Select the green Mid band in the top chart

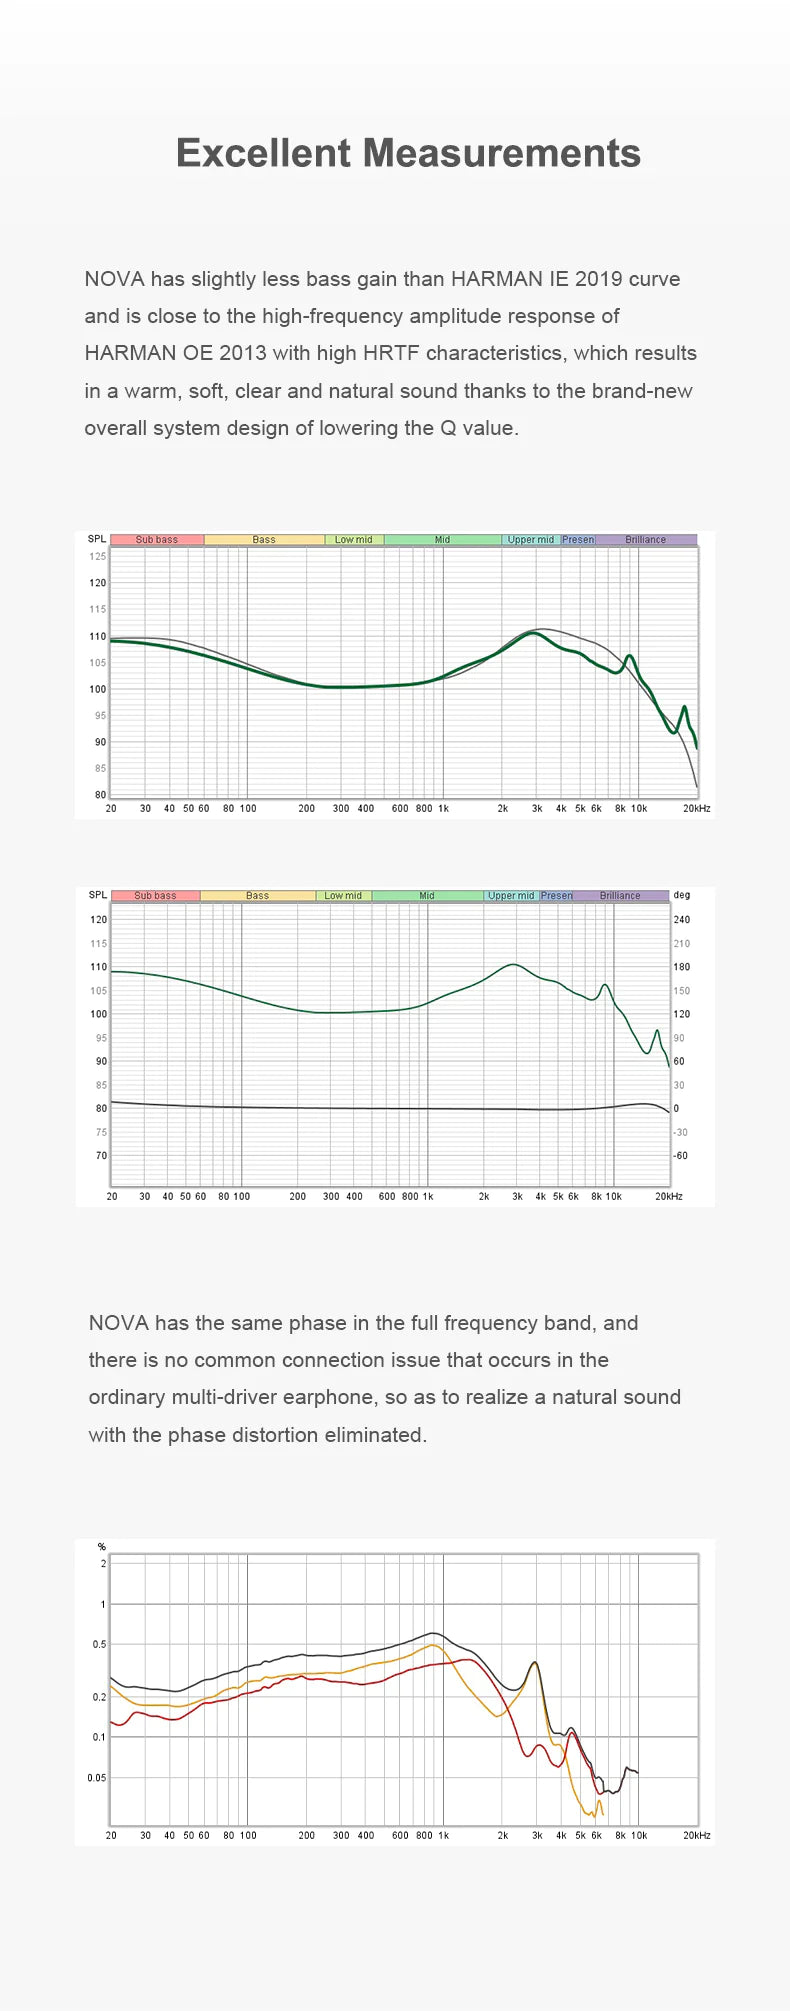tap(442, 540)
